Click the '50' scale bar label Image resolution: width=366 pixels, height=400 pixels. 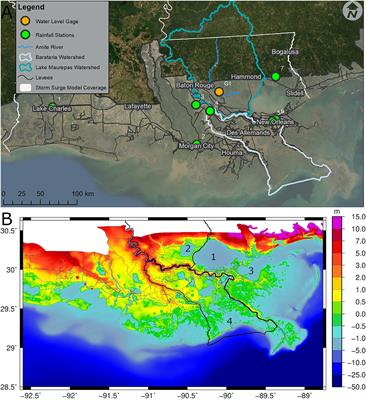(40, 193)
